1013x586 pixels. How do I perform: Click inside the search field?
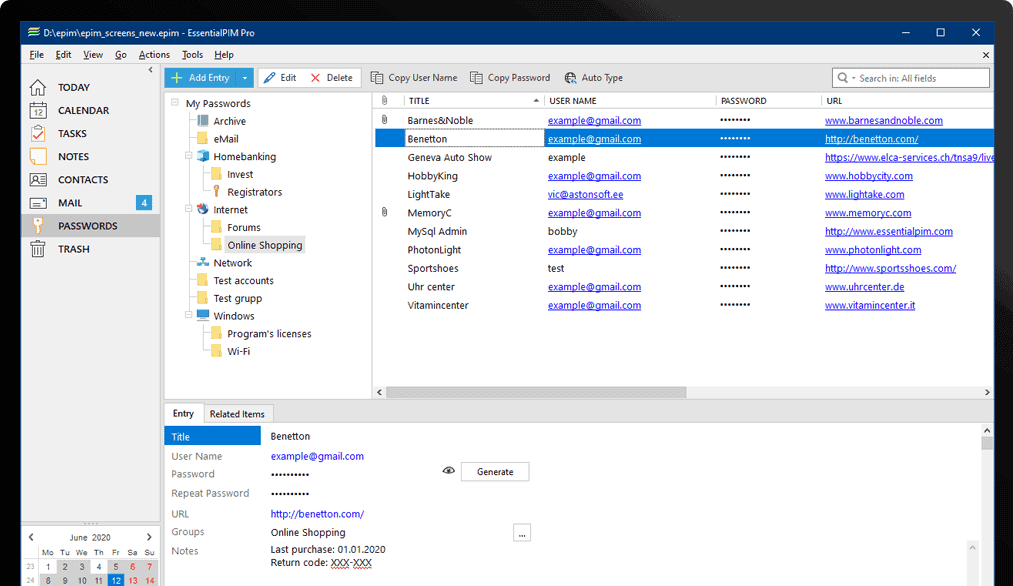910,77
